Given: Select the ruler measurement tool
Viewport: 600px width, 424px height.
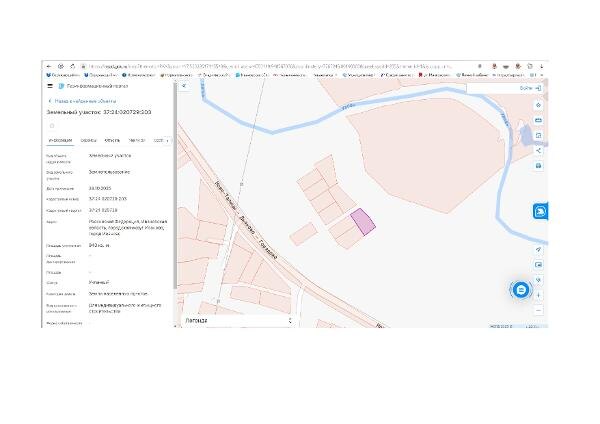Looking at the screenshot, I should [x=538, y=120].
